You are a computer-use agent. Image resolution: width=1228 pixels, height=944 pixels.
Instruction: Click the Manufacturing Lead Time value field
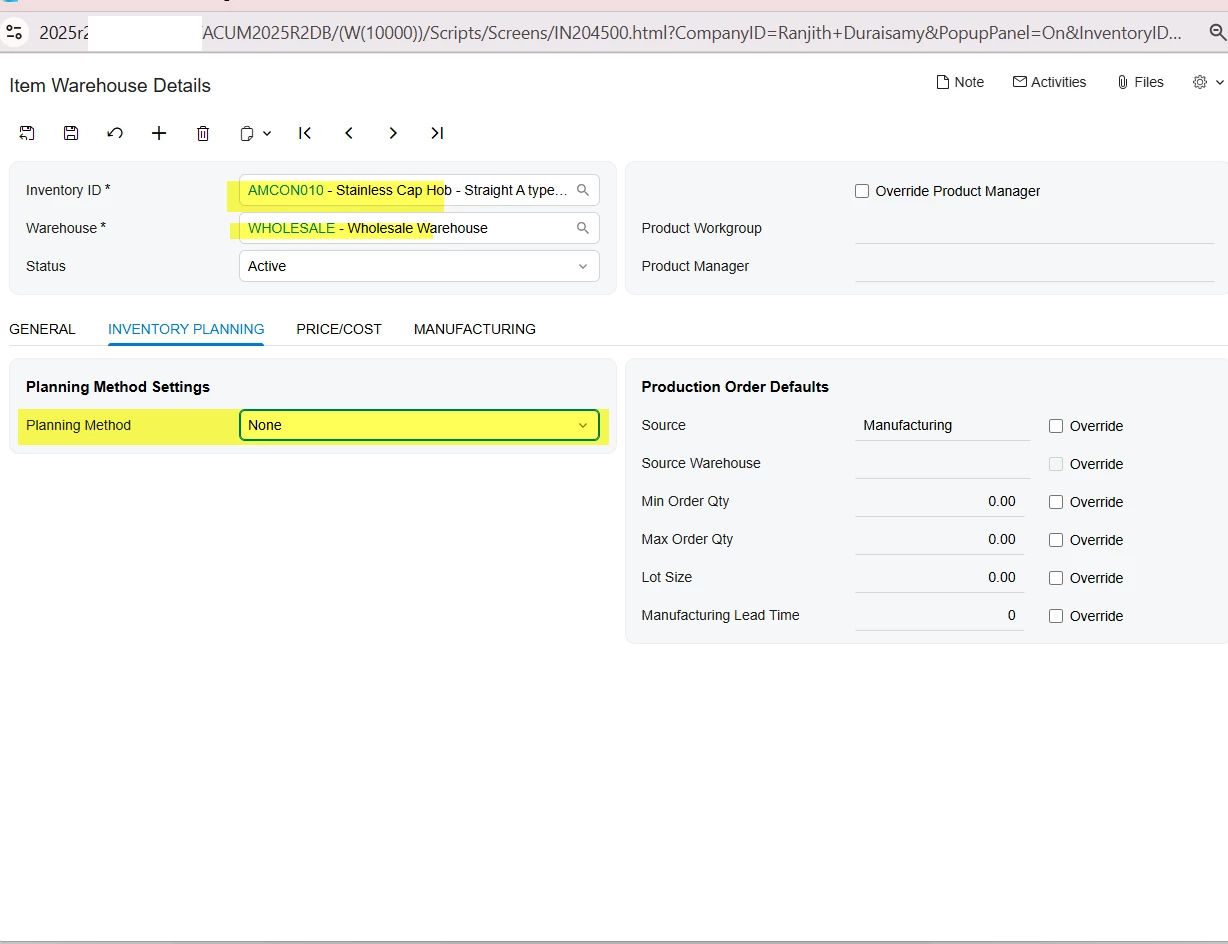[940, 616]
